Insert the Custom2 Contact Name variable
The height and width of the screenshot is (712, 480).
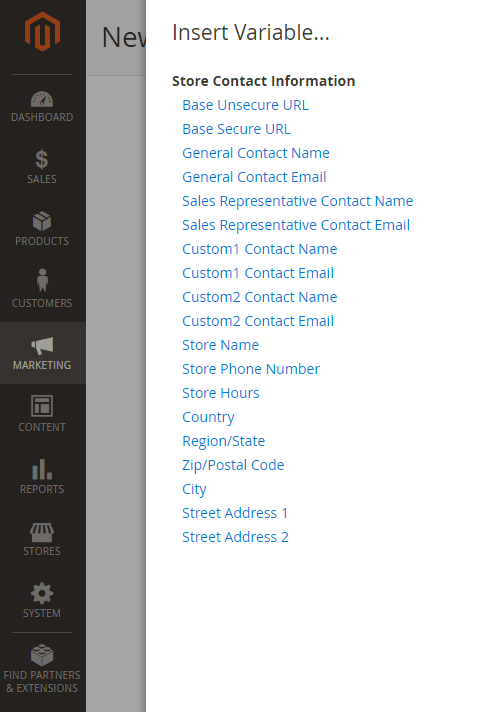[259, 297]
